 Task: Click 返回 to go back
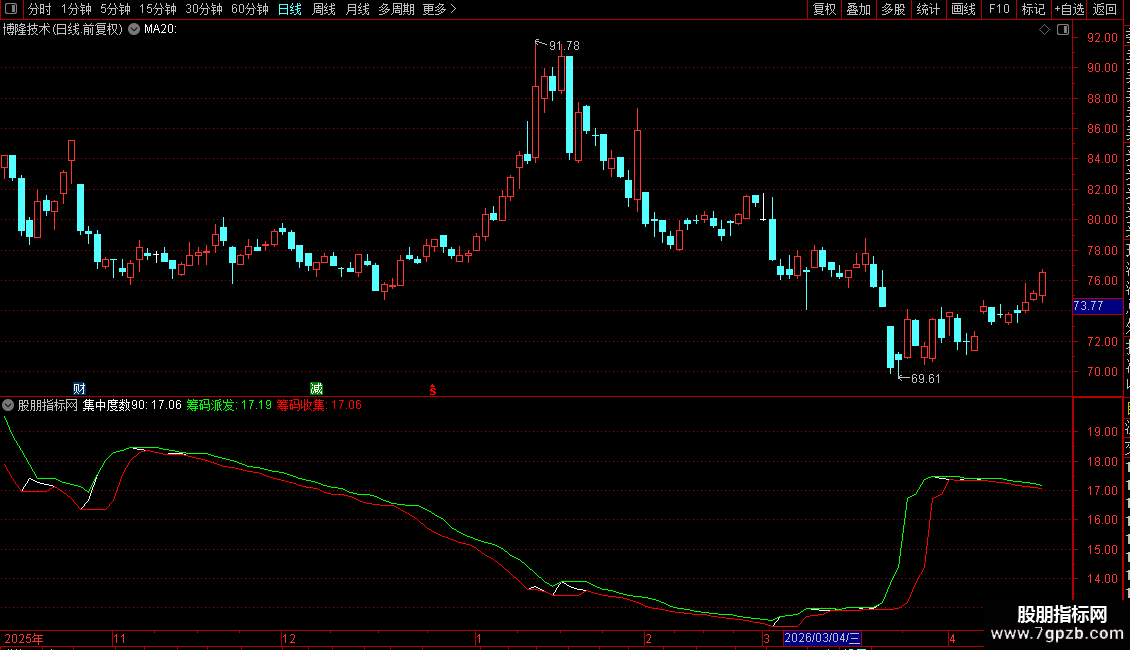pyautogui.click(x=1104, y=9)
